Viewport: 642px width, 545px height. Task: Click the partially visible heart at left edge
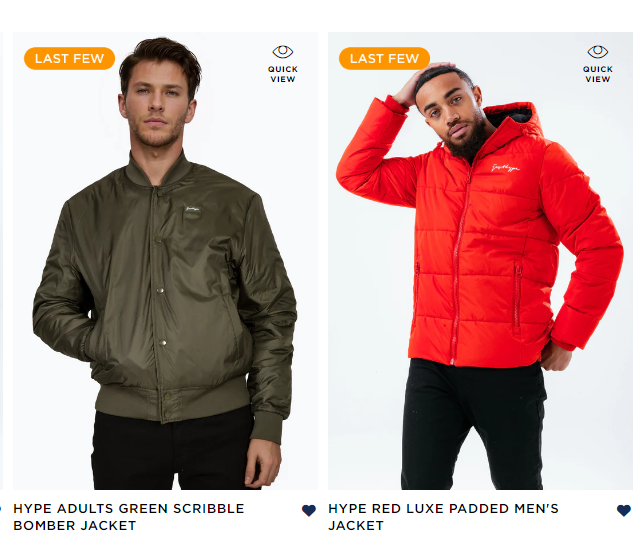click(x=0, y=509)
